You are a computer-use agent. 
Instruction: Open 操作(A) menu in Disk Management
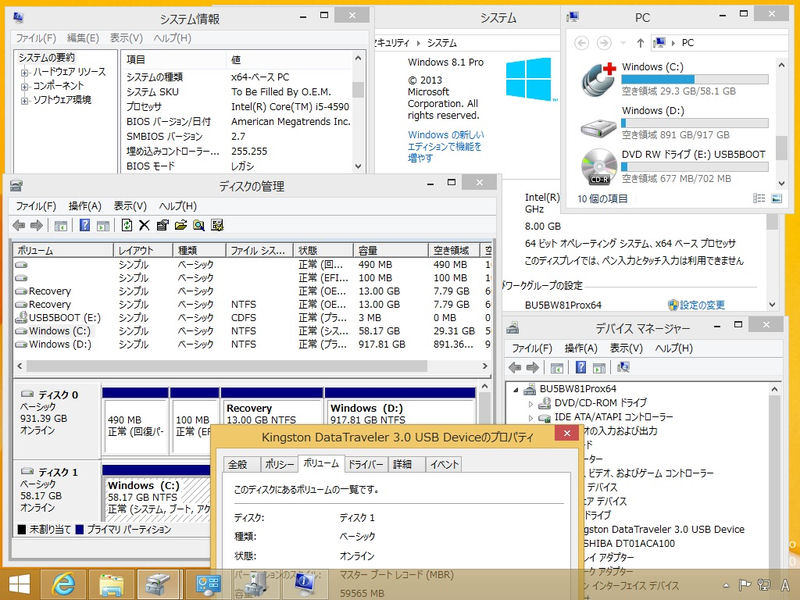[x=85, y=206]
